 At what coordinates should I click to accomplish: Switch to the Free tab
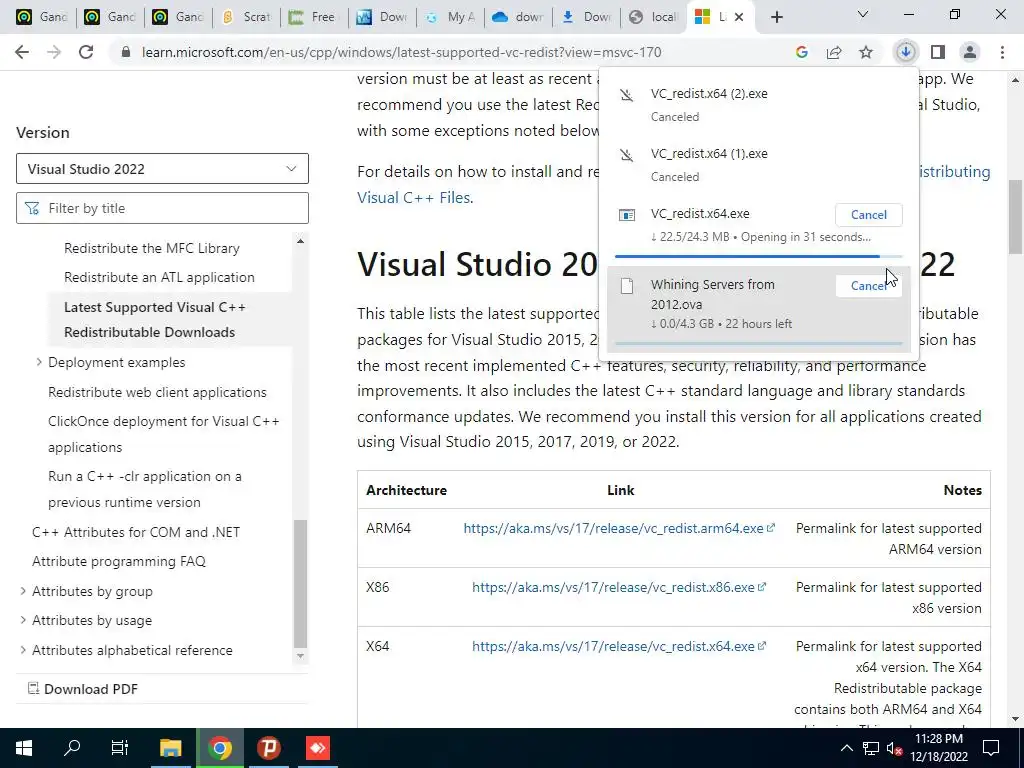coord(314,17)
